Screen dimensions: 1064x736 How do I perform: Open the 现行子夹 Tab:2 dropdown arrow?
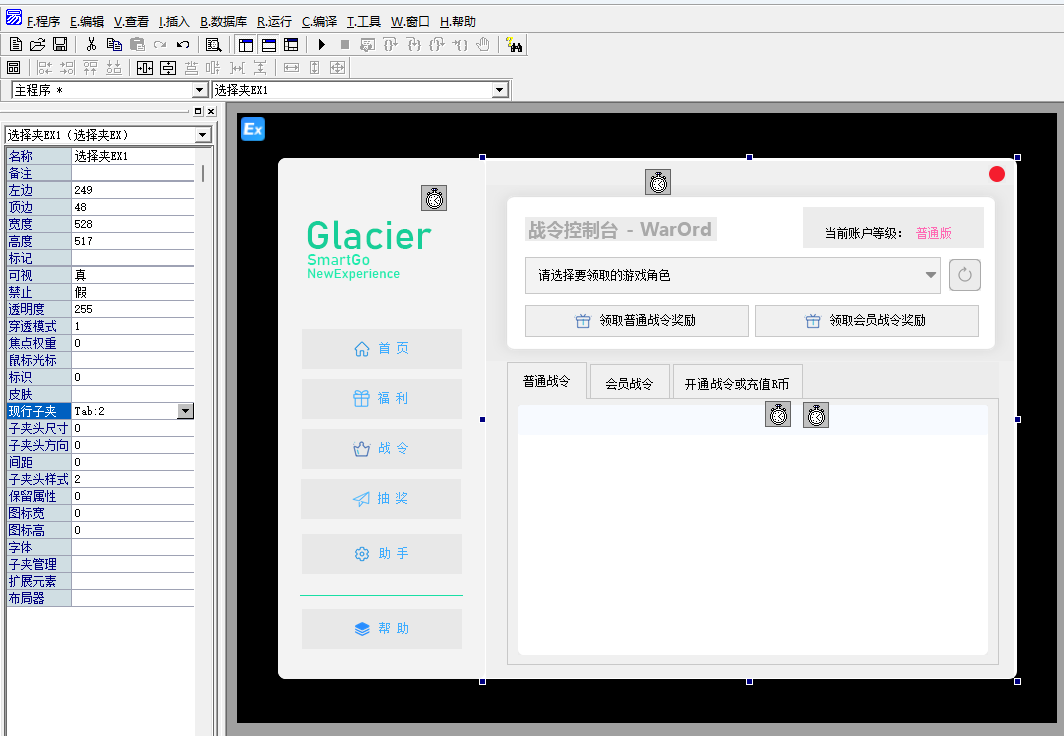click(185, 410)
